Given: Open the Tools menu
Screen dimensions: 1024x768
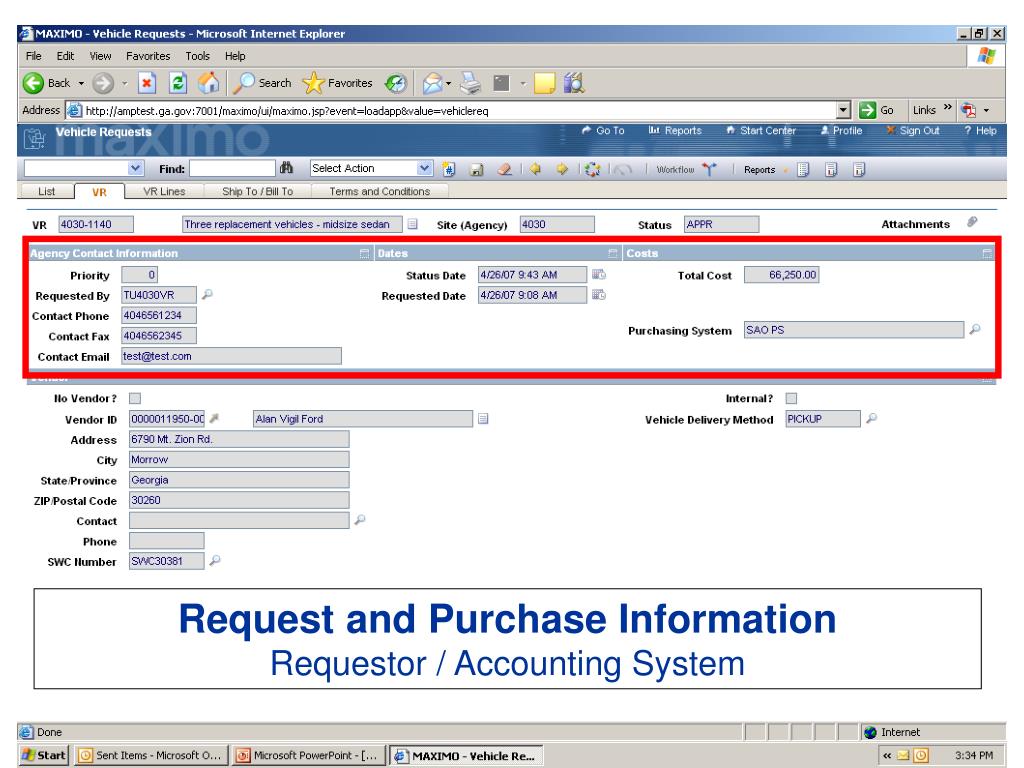Looking at the screenshot, I should pos(197,56).
